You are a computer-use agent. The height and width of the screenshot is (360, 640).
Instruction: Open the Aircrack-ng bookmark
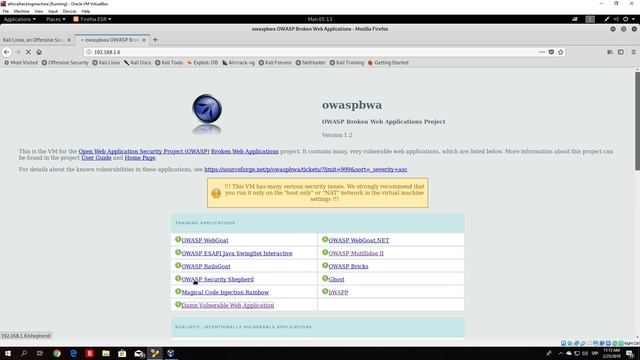point(238,63)
